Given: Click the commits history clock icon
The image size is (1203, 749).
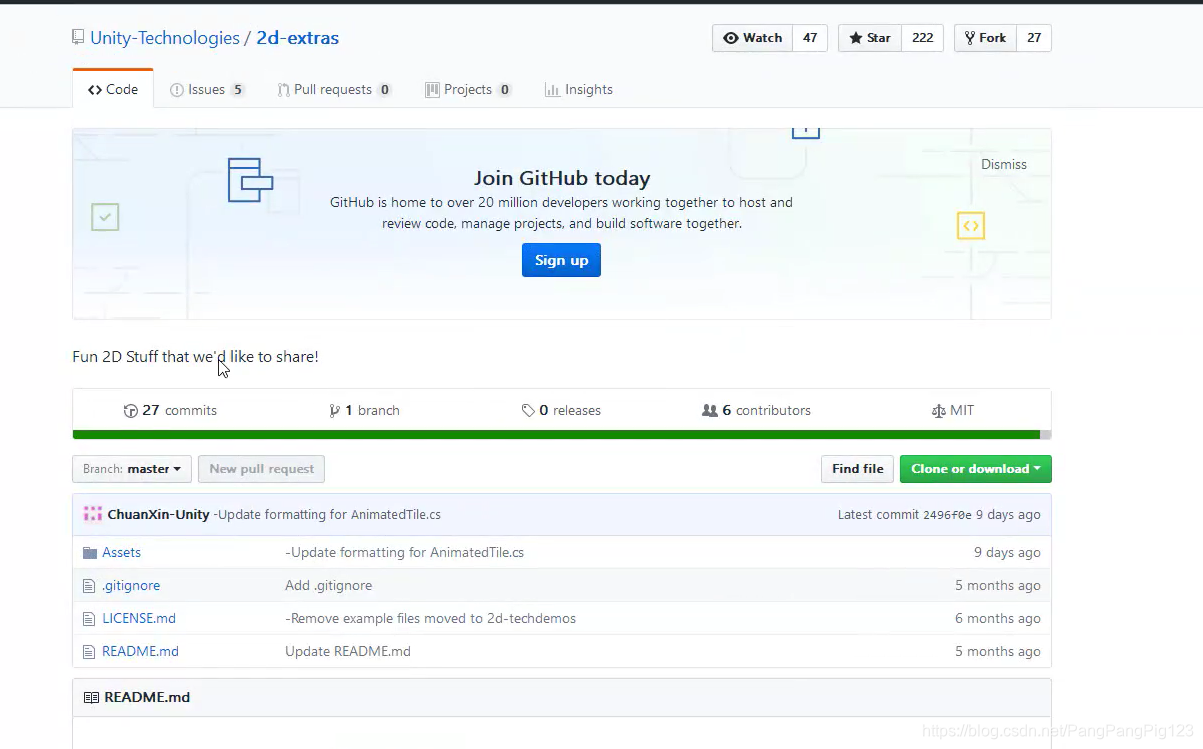Looking at the screenshot, I should (x=130, y=411).
